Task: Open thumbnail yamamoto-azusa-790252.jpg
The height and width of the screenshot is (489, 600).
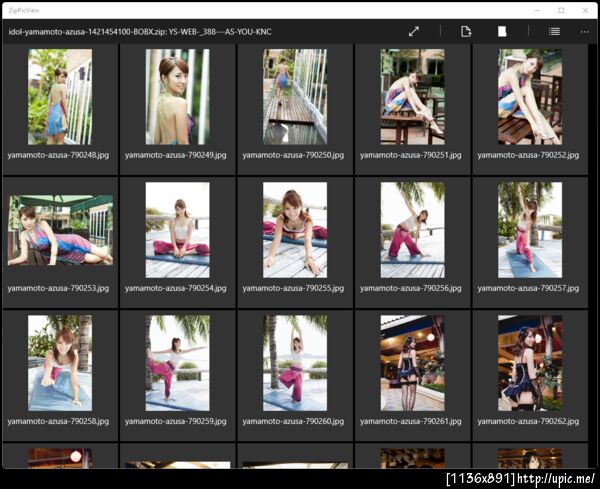Action: pyautogui.click(x=530, y=96)
